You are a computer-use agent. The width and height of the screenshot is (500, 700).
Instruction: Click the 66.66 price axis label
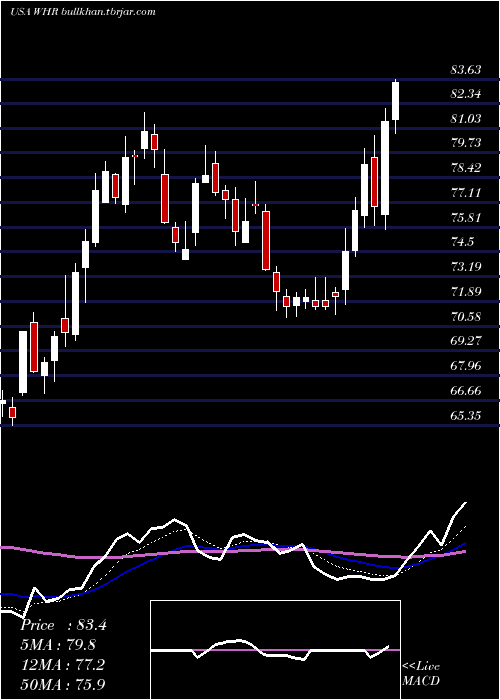tap(466, 391)
